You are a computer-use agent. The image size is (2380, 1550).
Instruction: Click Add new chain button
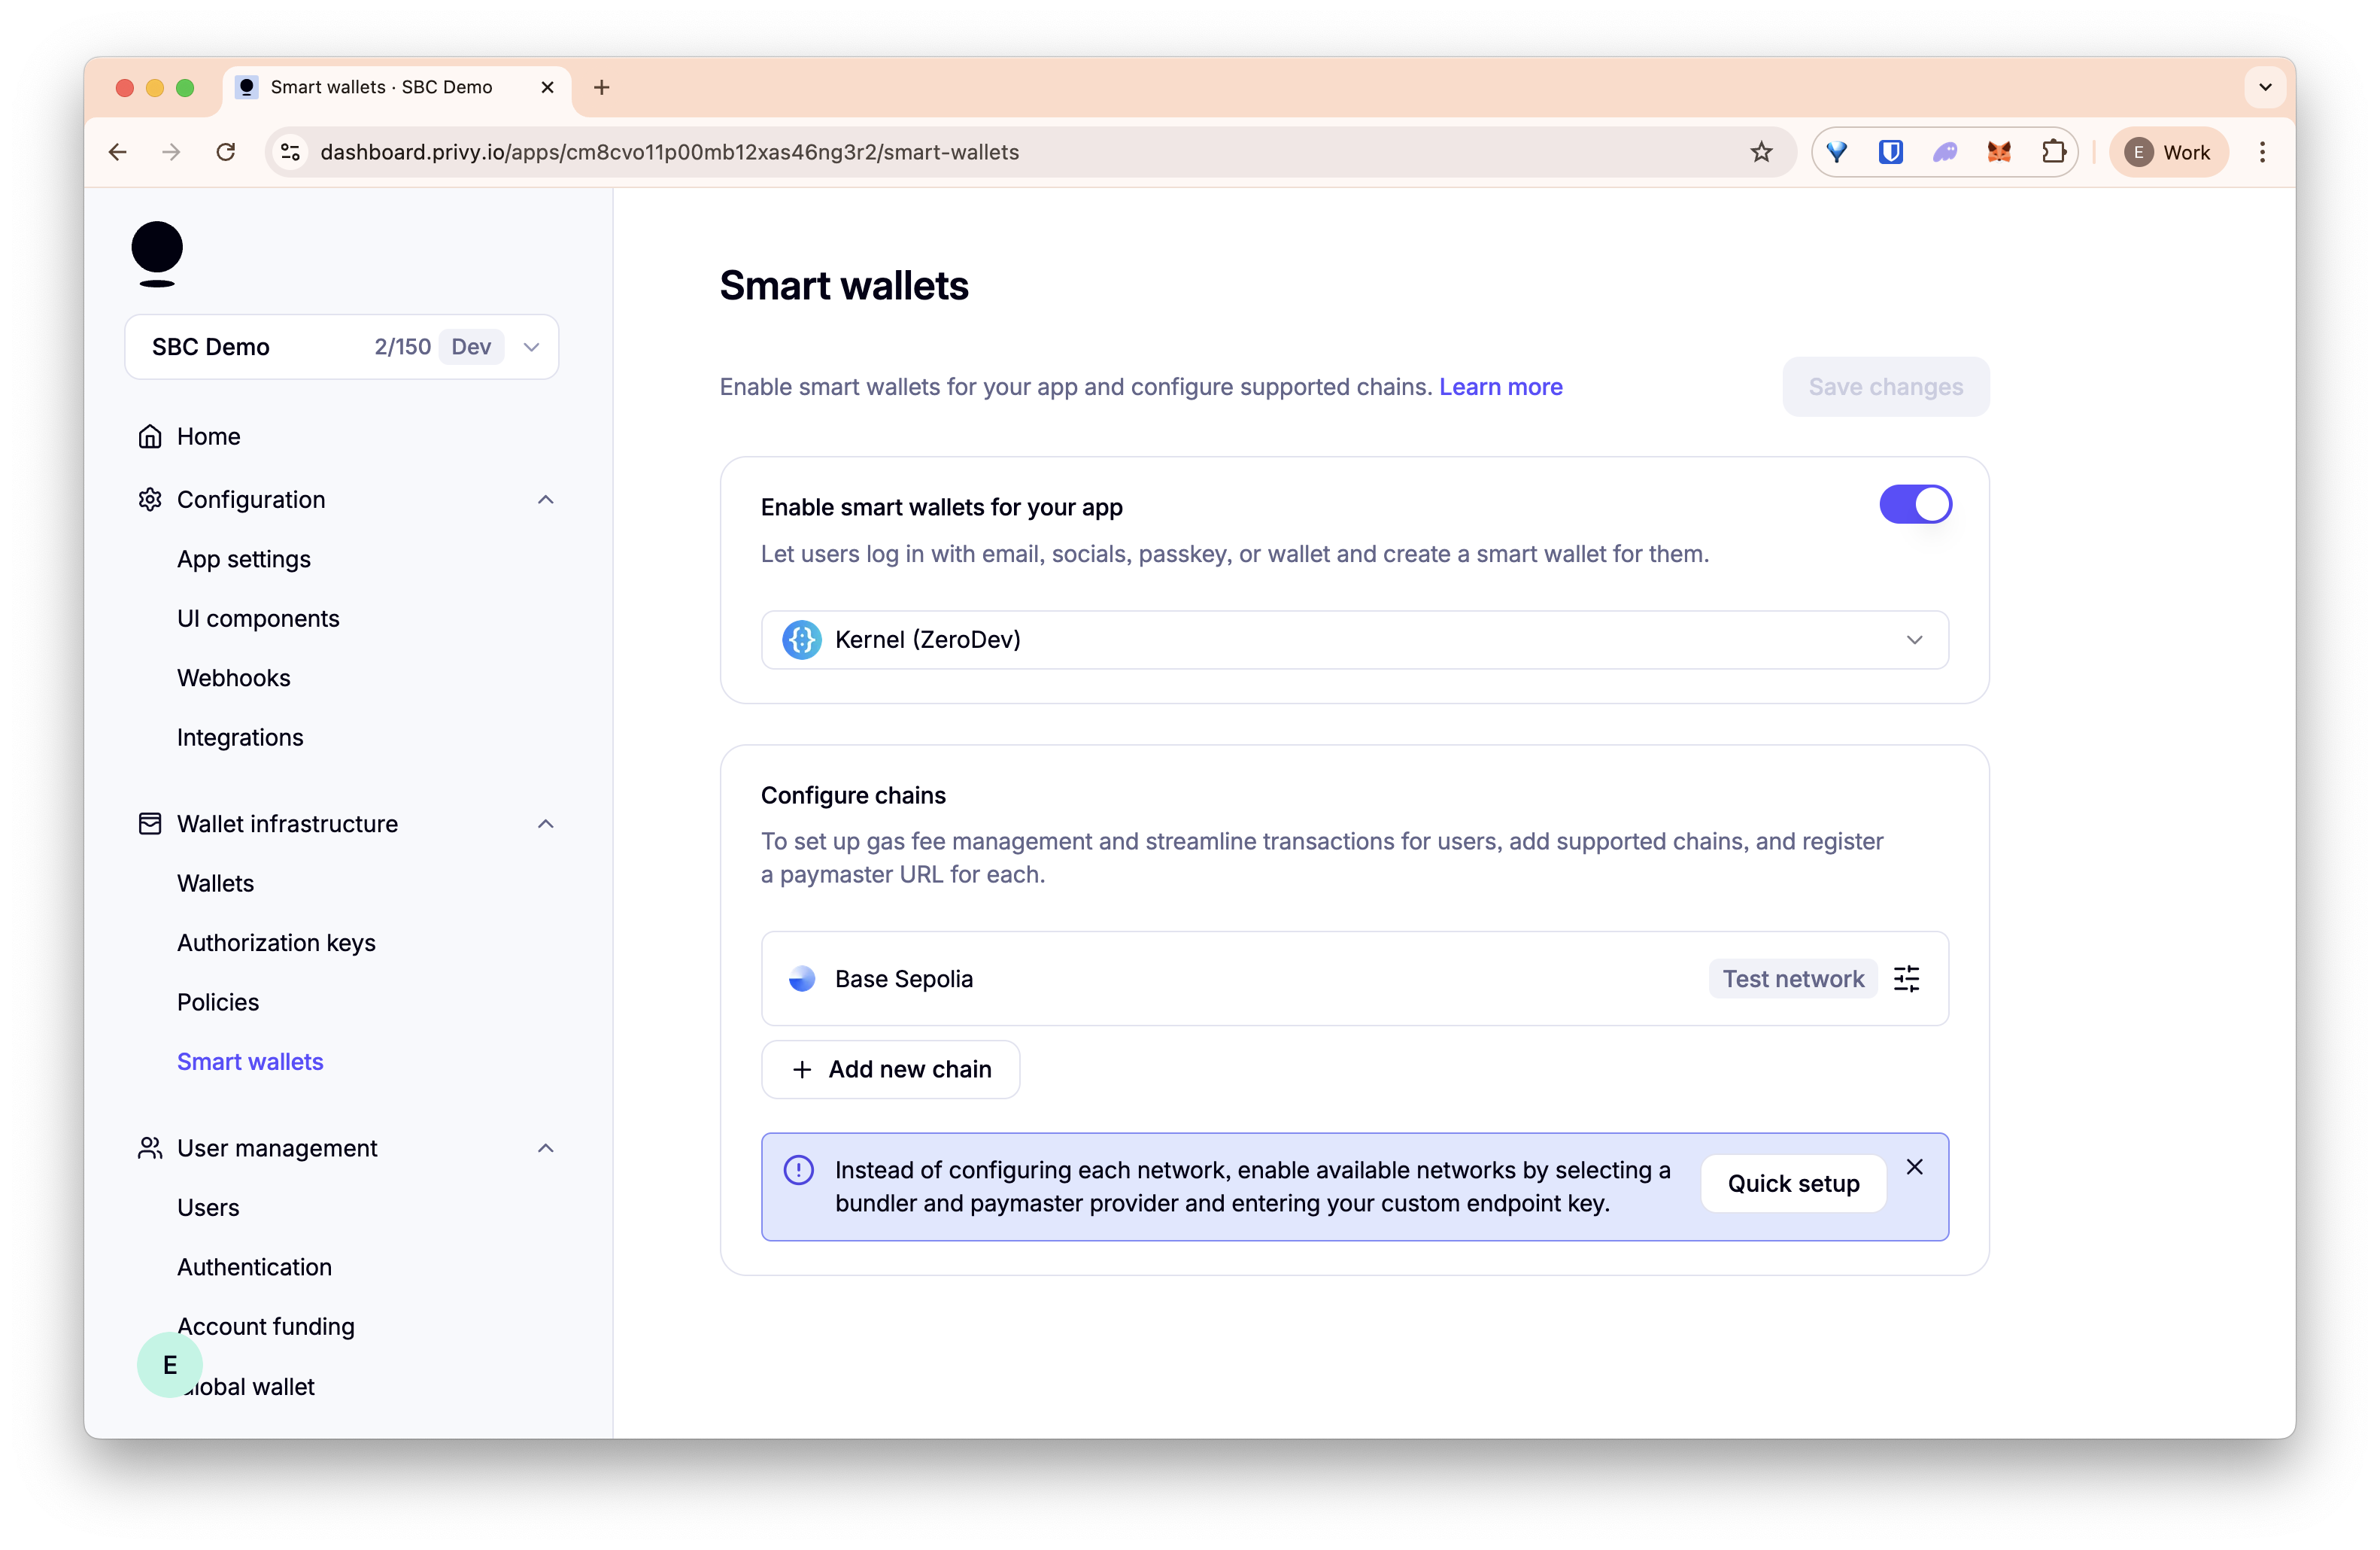890,1070
